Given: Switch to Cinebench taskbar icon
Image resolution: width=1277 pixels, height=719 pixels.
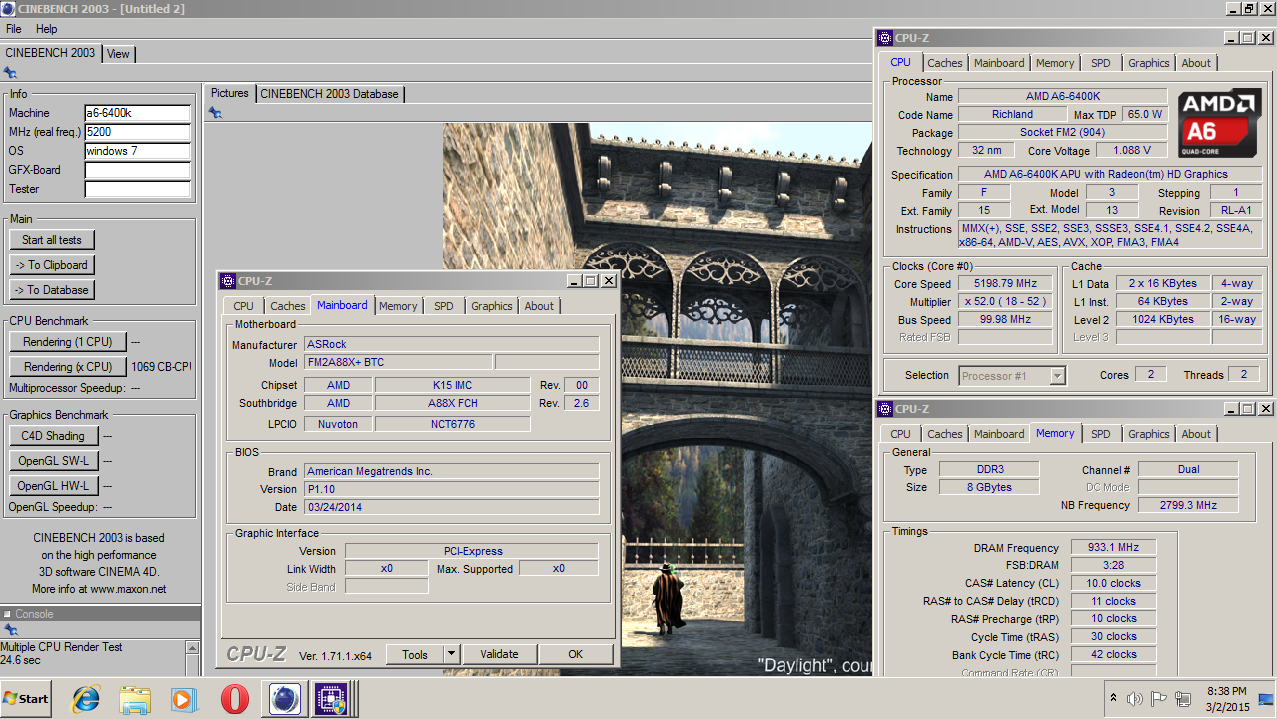Looking at the screenshot, I should [x=283, y=699].
